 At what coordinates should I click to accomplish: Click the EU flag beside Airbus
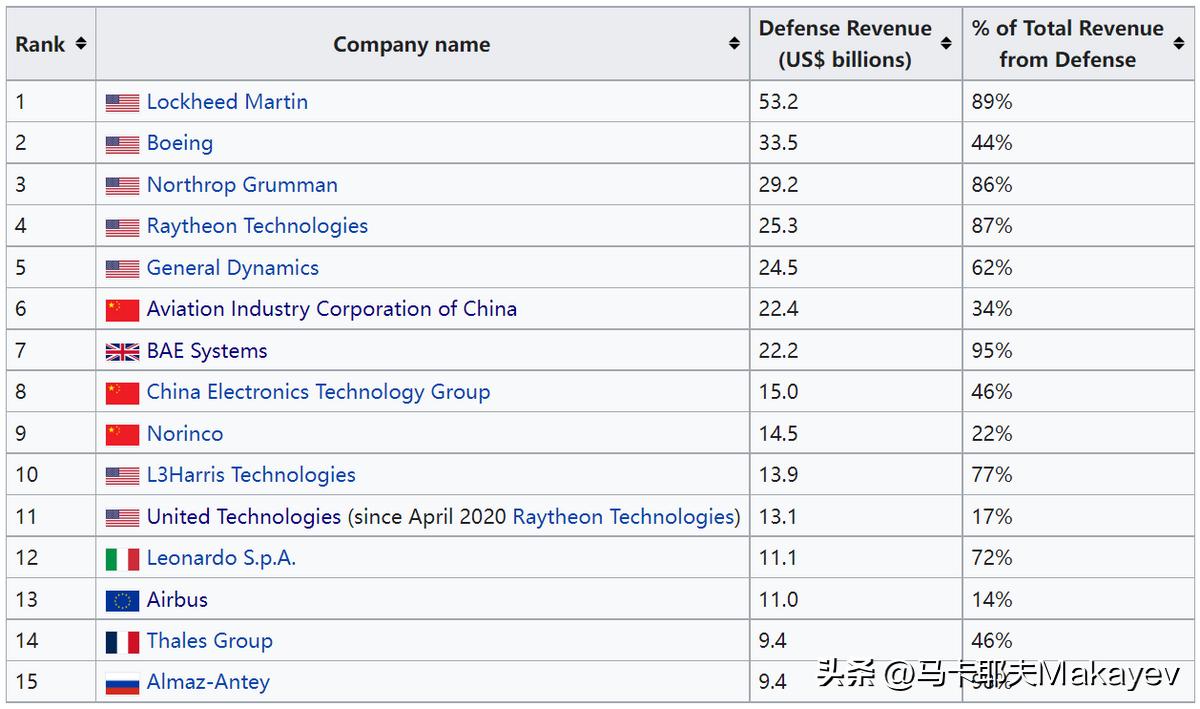pos(122,601)
